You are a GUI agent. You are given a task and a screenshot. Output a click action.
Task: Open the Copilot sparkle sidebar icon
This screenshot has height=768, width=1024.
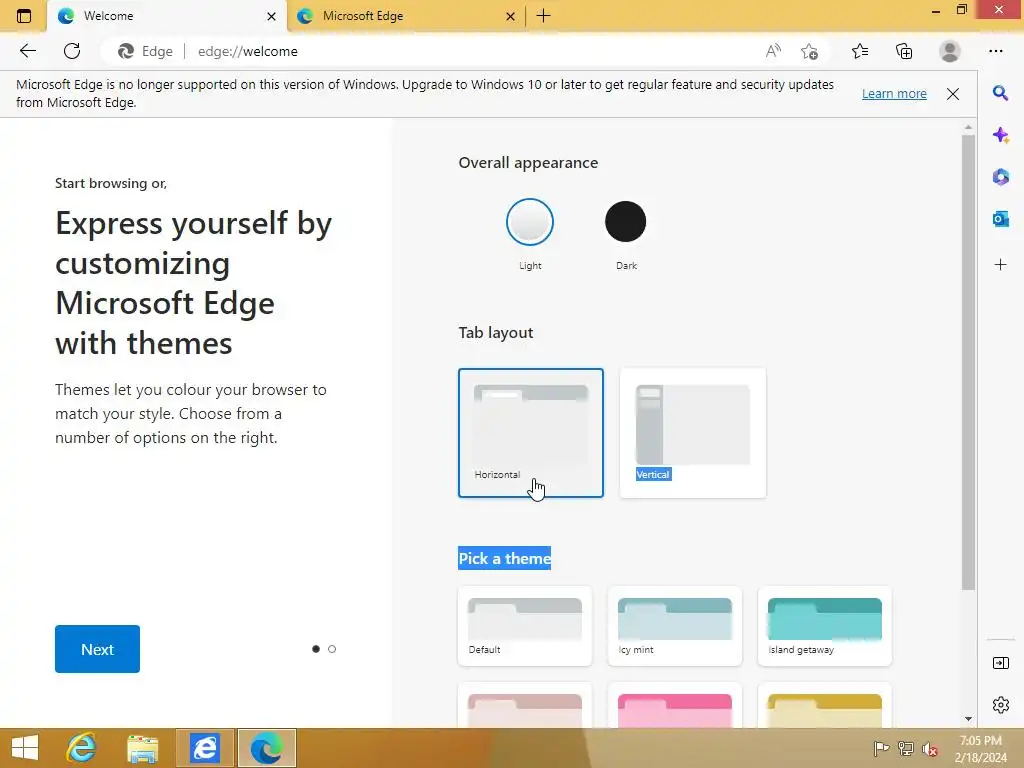1000,135
